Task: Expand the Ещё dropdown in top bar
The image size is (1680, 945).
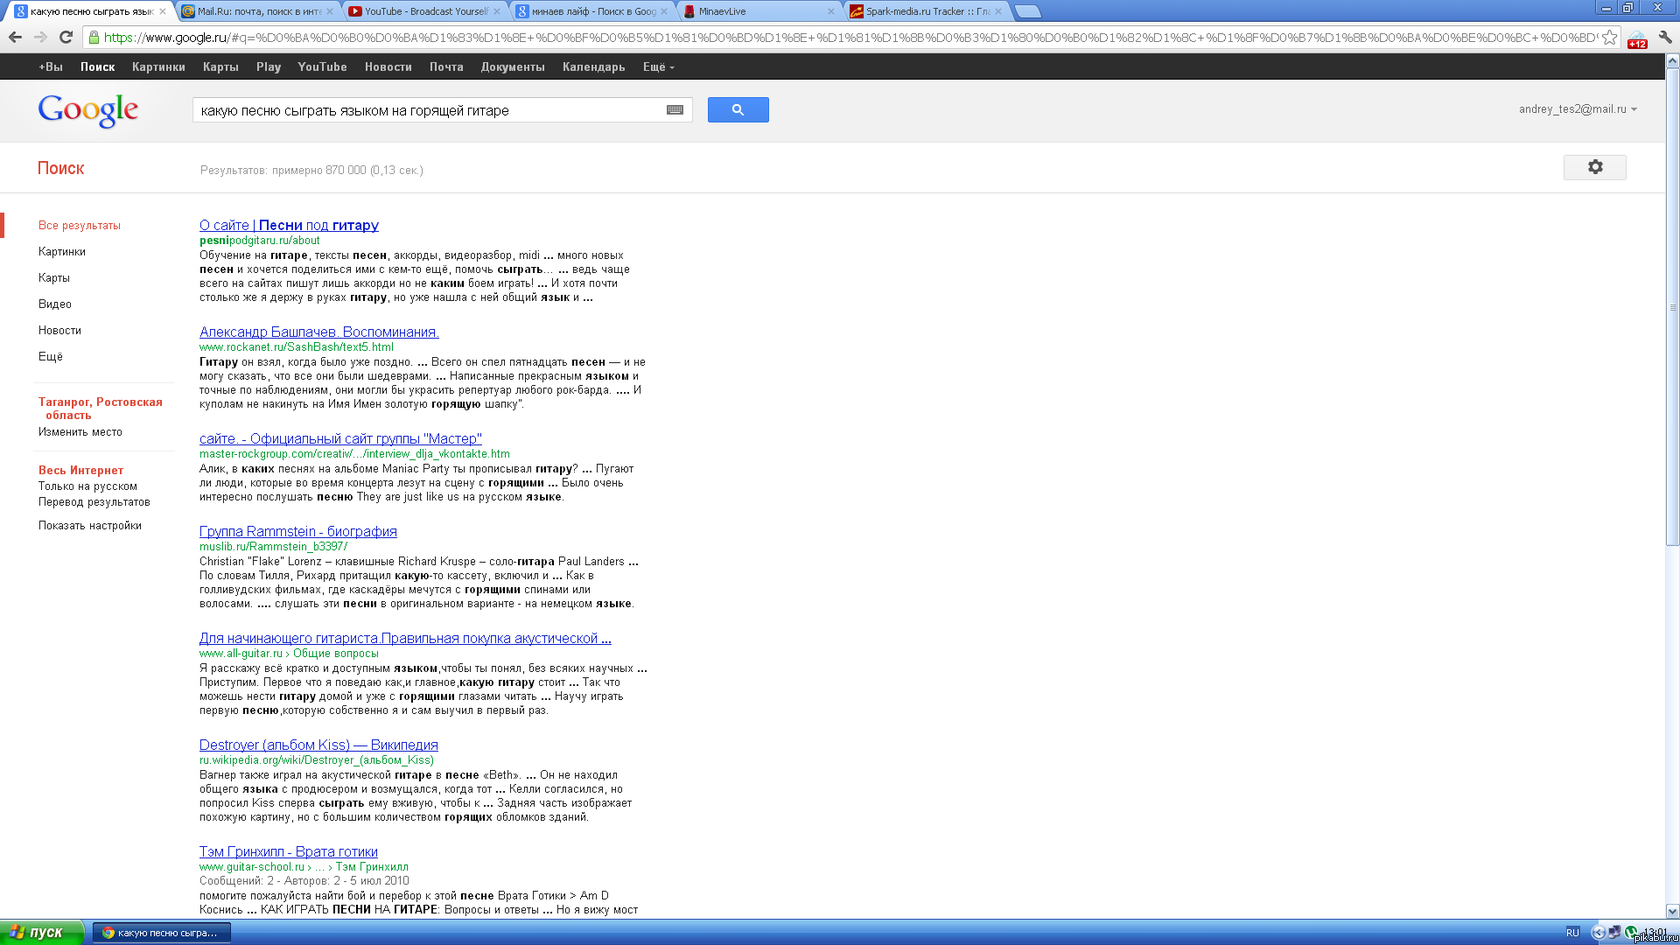Action: [658, 67]
